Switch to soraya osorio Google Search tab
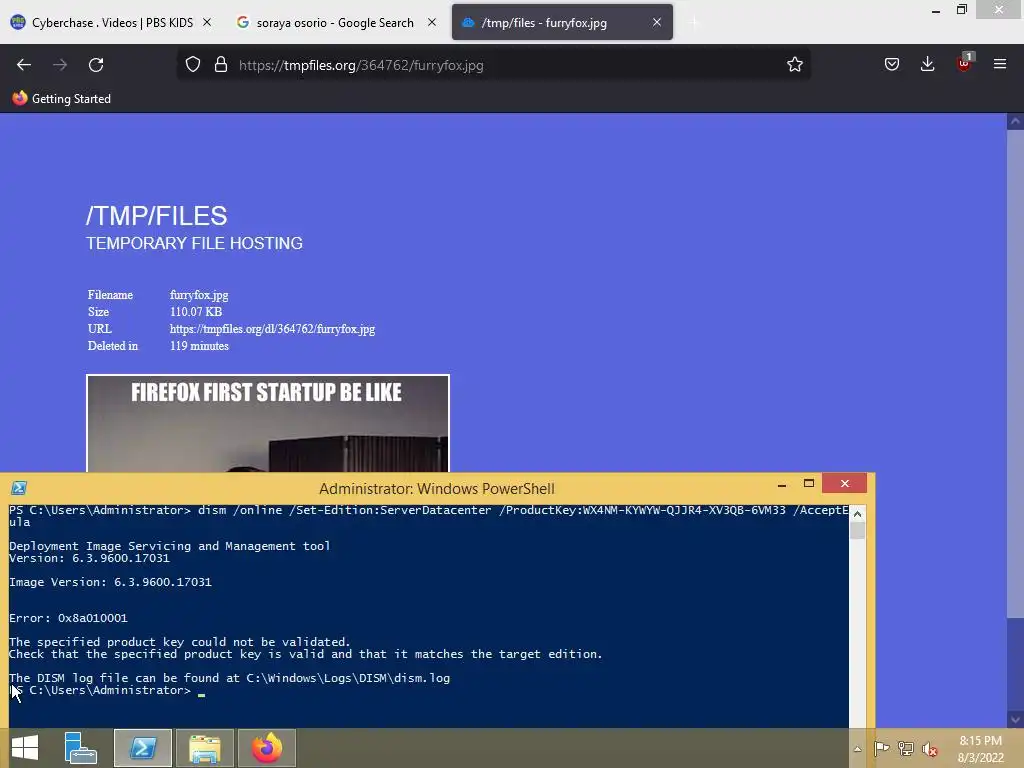This screenshot has width=1024, height=768. click(334, 22)
